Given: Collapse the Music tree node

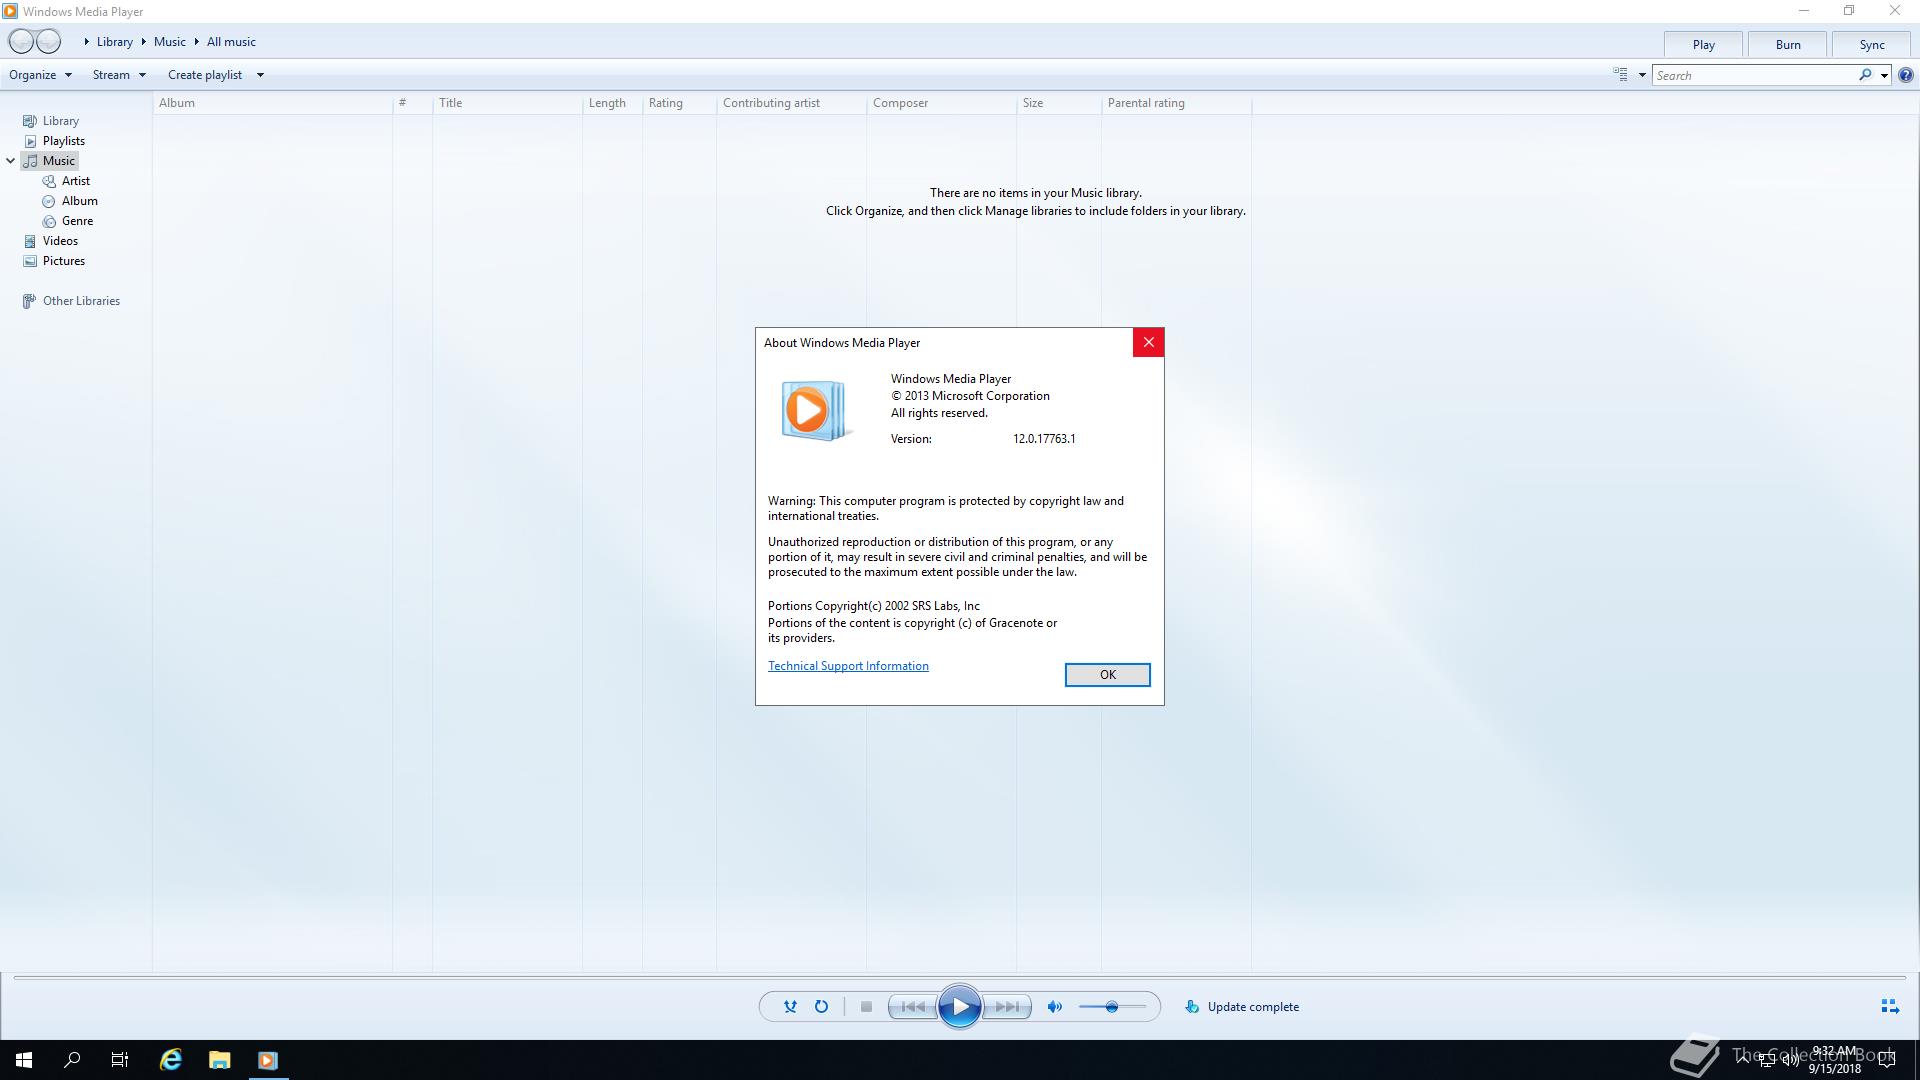Looking at the screenshot, I should click(11, 161).
